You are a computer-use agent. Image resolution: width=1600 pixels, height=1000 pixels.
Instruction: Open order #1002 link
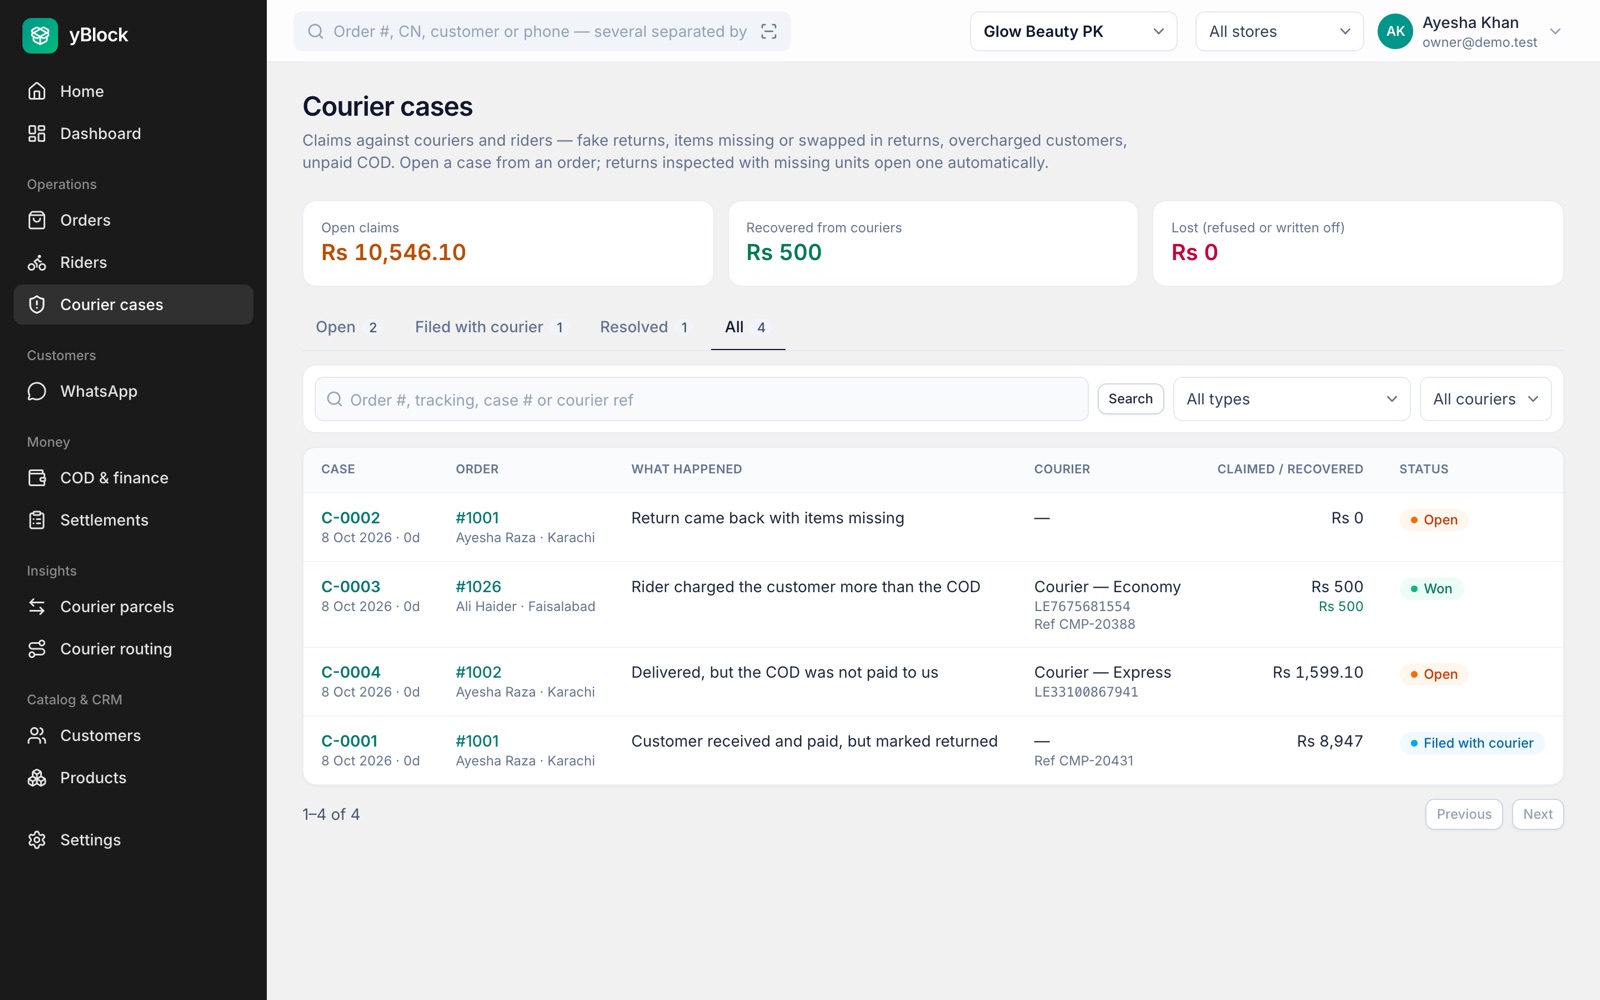coord(478,672)
